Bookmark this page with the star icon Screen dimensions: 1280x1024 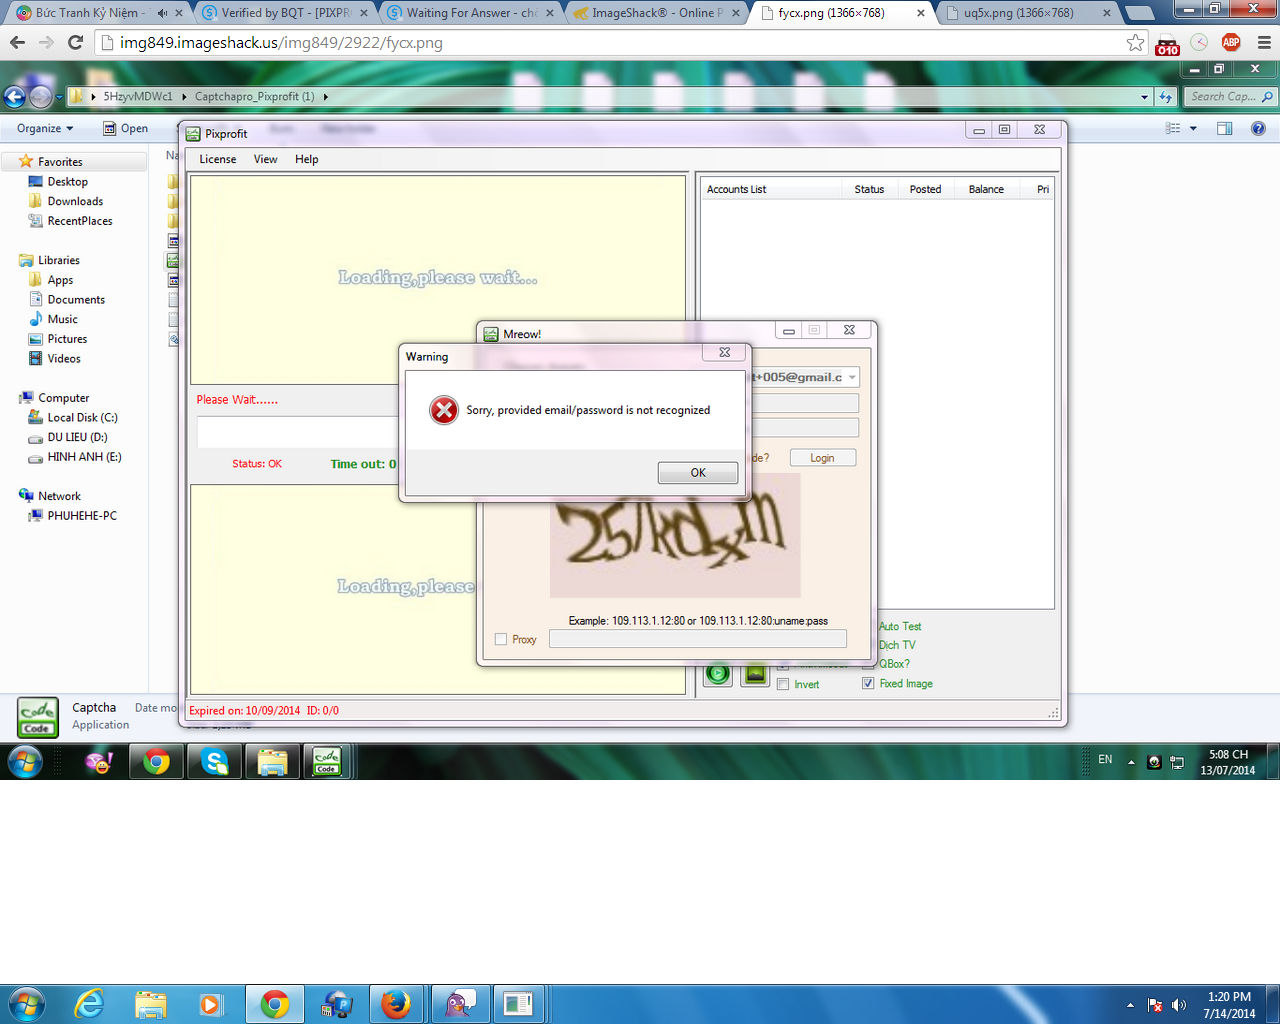1135,43
